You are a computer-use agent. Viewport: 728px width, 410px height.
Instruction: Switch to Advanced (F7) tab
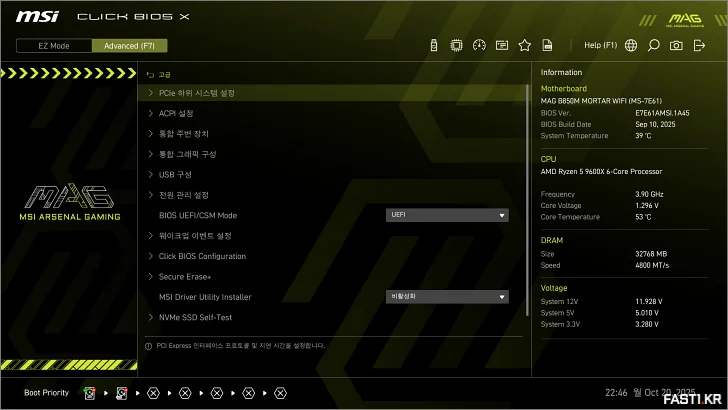(x=130, y=46)
